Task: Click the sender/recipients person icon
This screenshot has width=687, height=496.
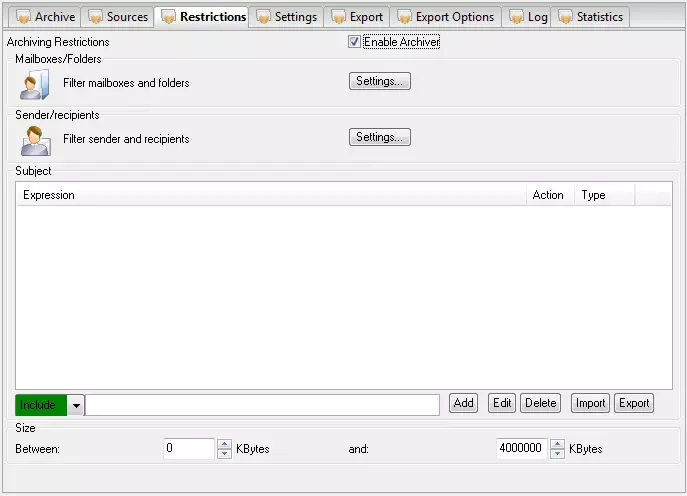Action: tap(34, 140)
